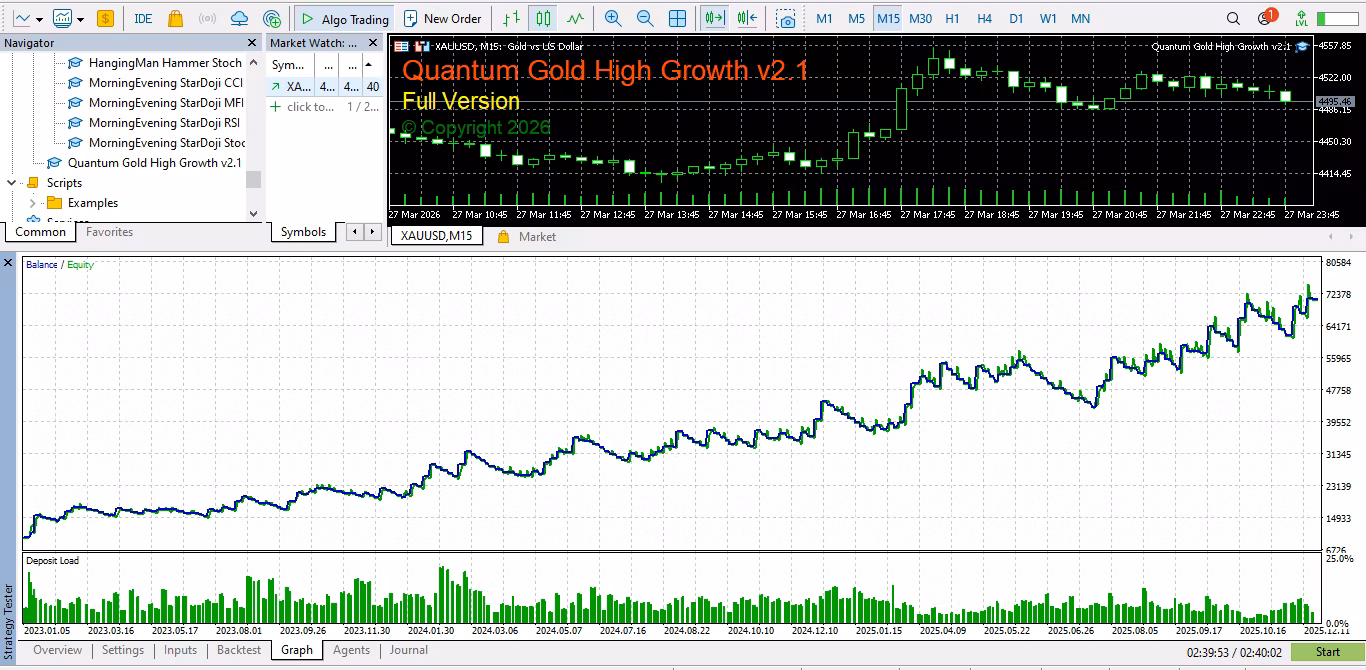
Task: Switch to Navigator Favorites tab
Action: pyautogui.click(x=109, y=232)
